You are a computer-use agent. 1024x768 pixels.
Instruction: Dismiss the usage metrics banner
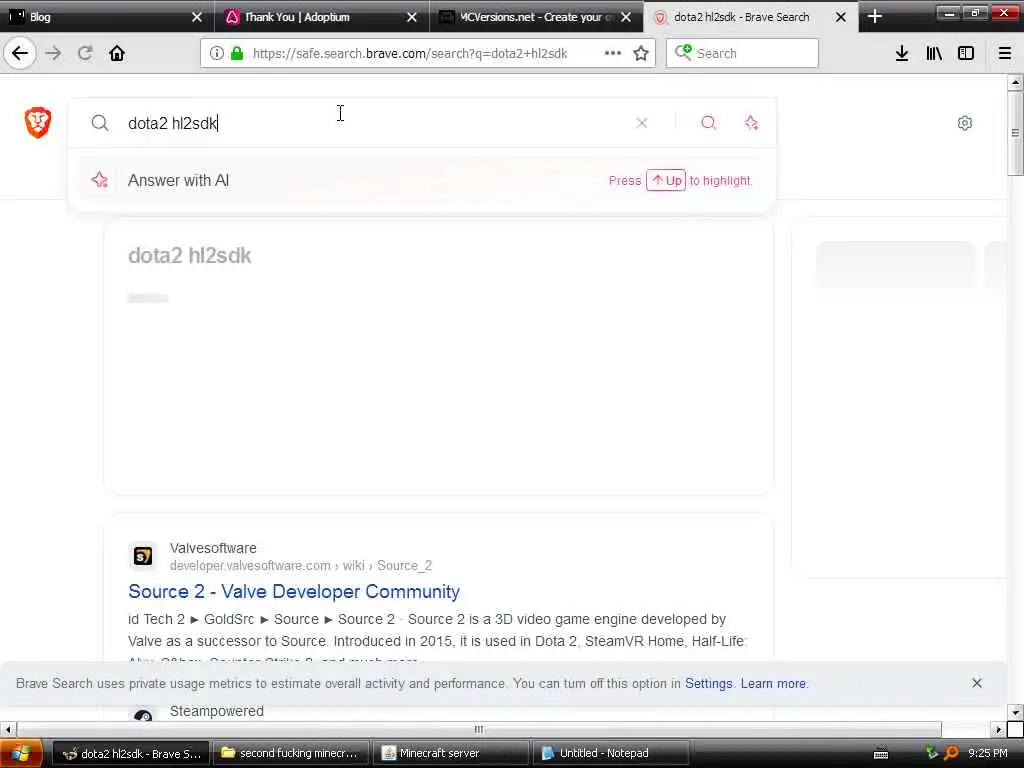pos(977,683)
